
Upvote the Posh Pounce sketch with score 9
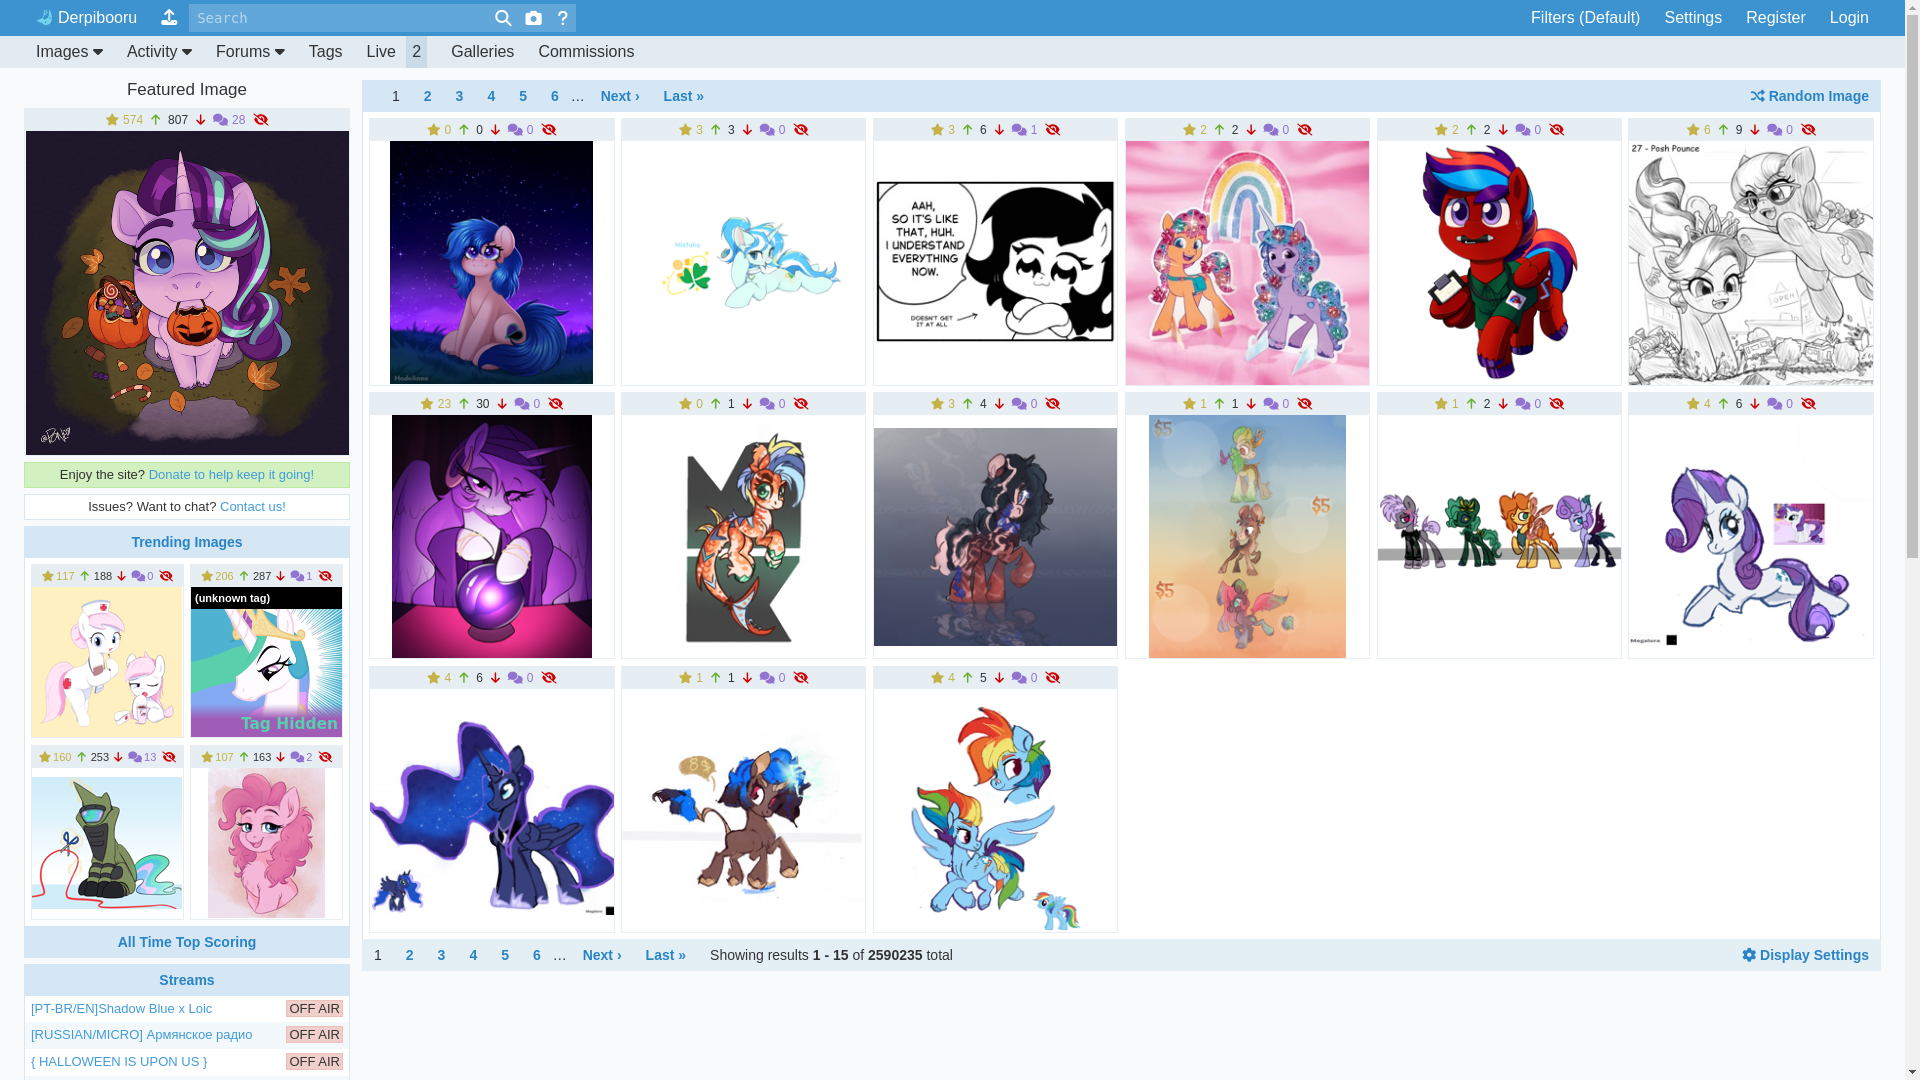(x=1723, y=130)
